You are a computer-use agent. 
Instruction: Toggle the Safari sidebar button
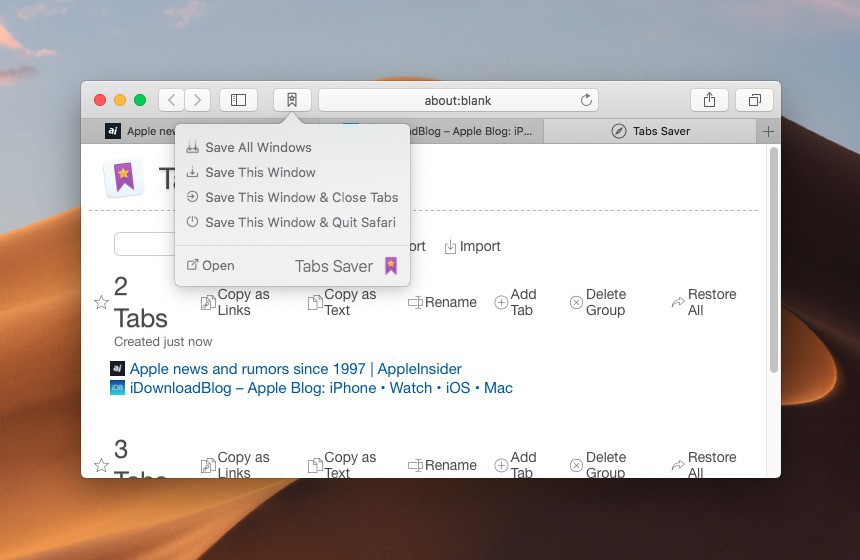coord(238,100)
